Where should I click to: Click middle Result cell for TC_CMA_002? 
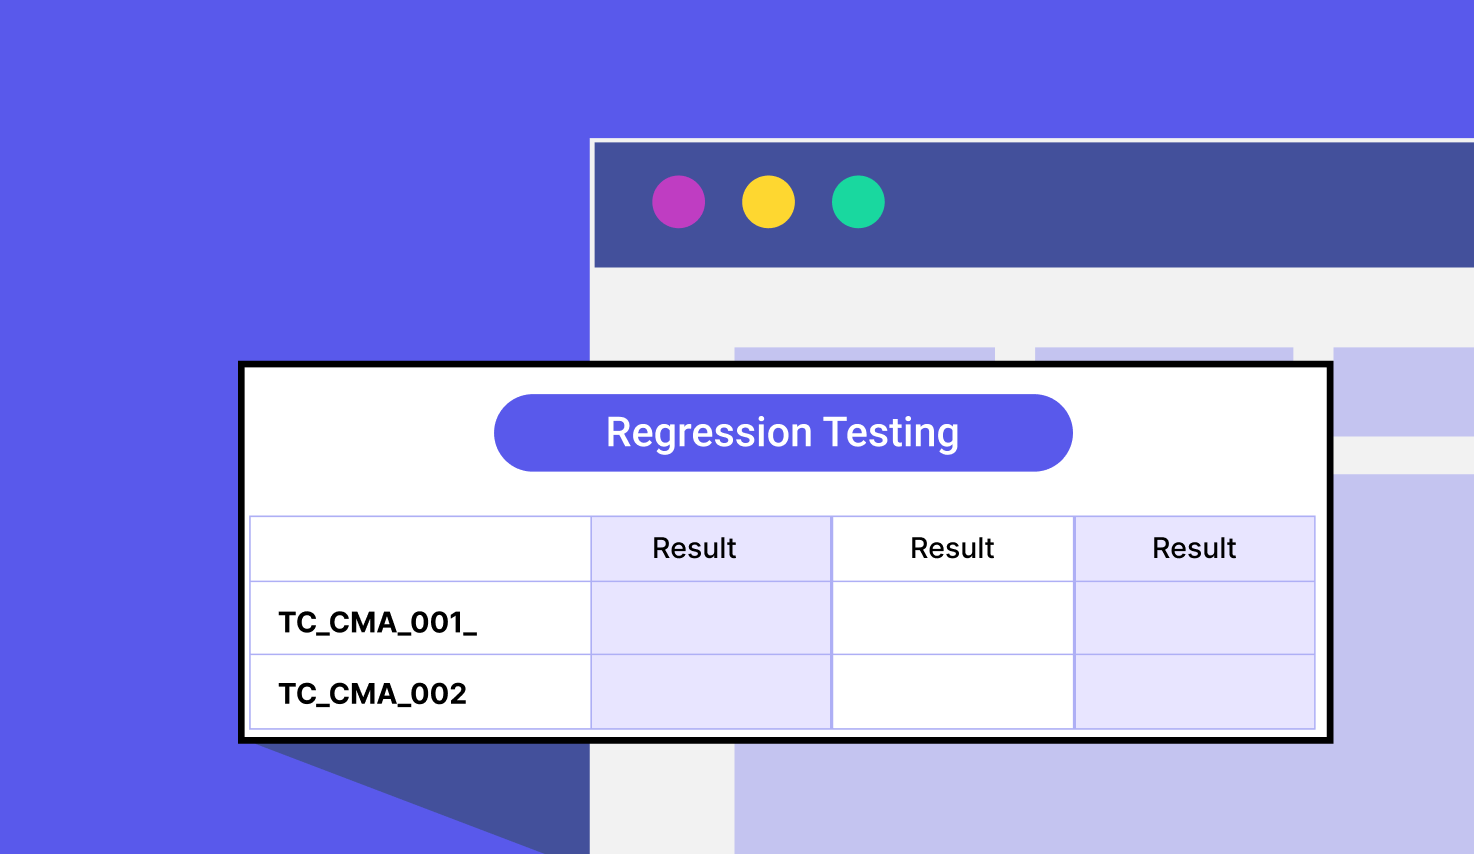(x=953, y=692)
